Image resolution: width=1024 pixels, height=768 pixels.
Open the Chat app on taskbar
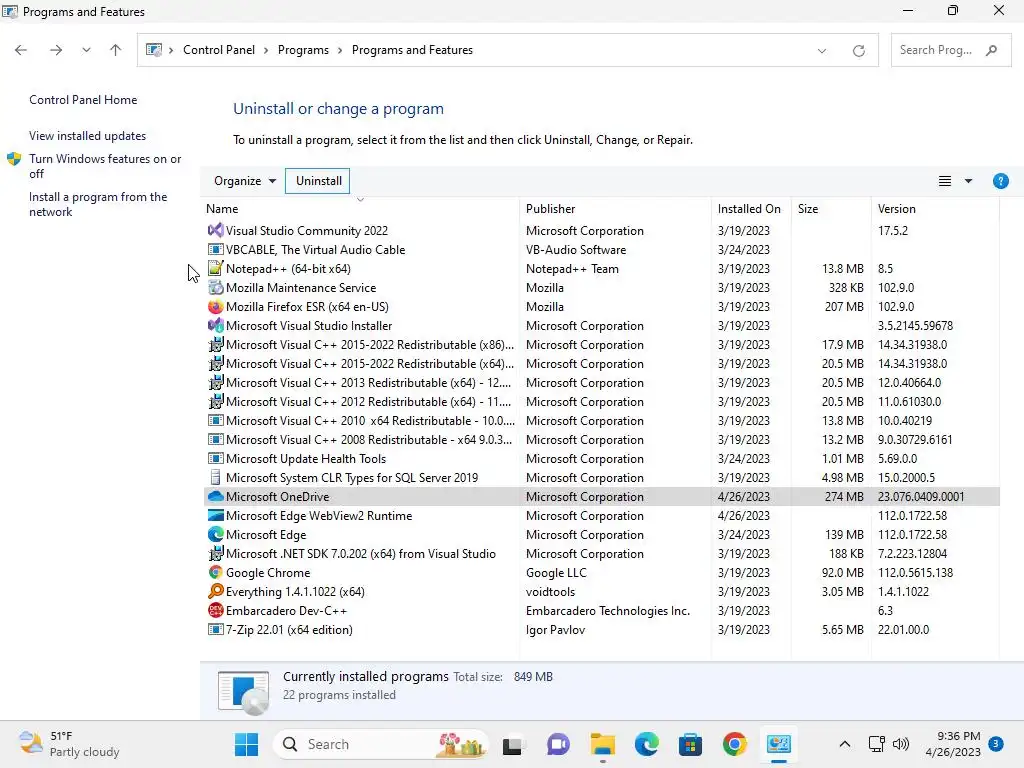click(558, 744)
